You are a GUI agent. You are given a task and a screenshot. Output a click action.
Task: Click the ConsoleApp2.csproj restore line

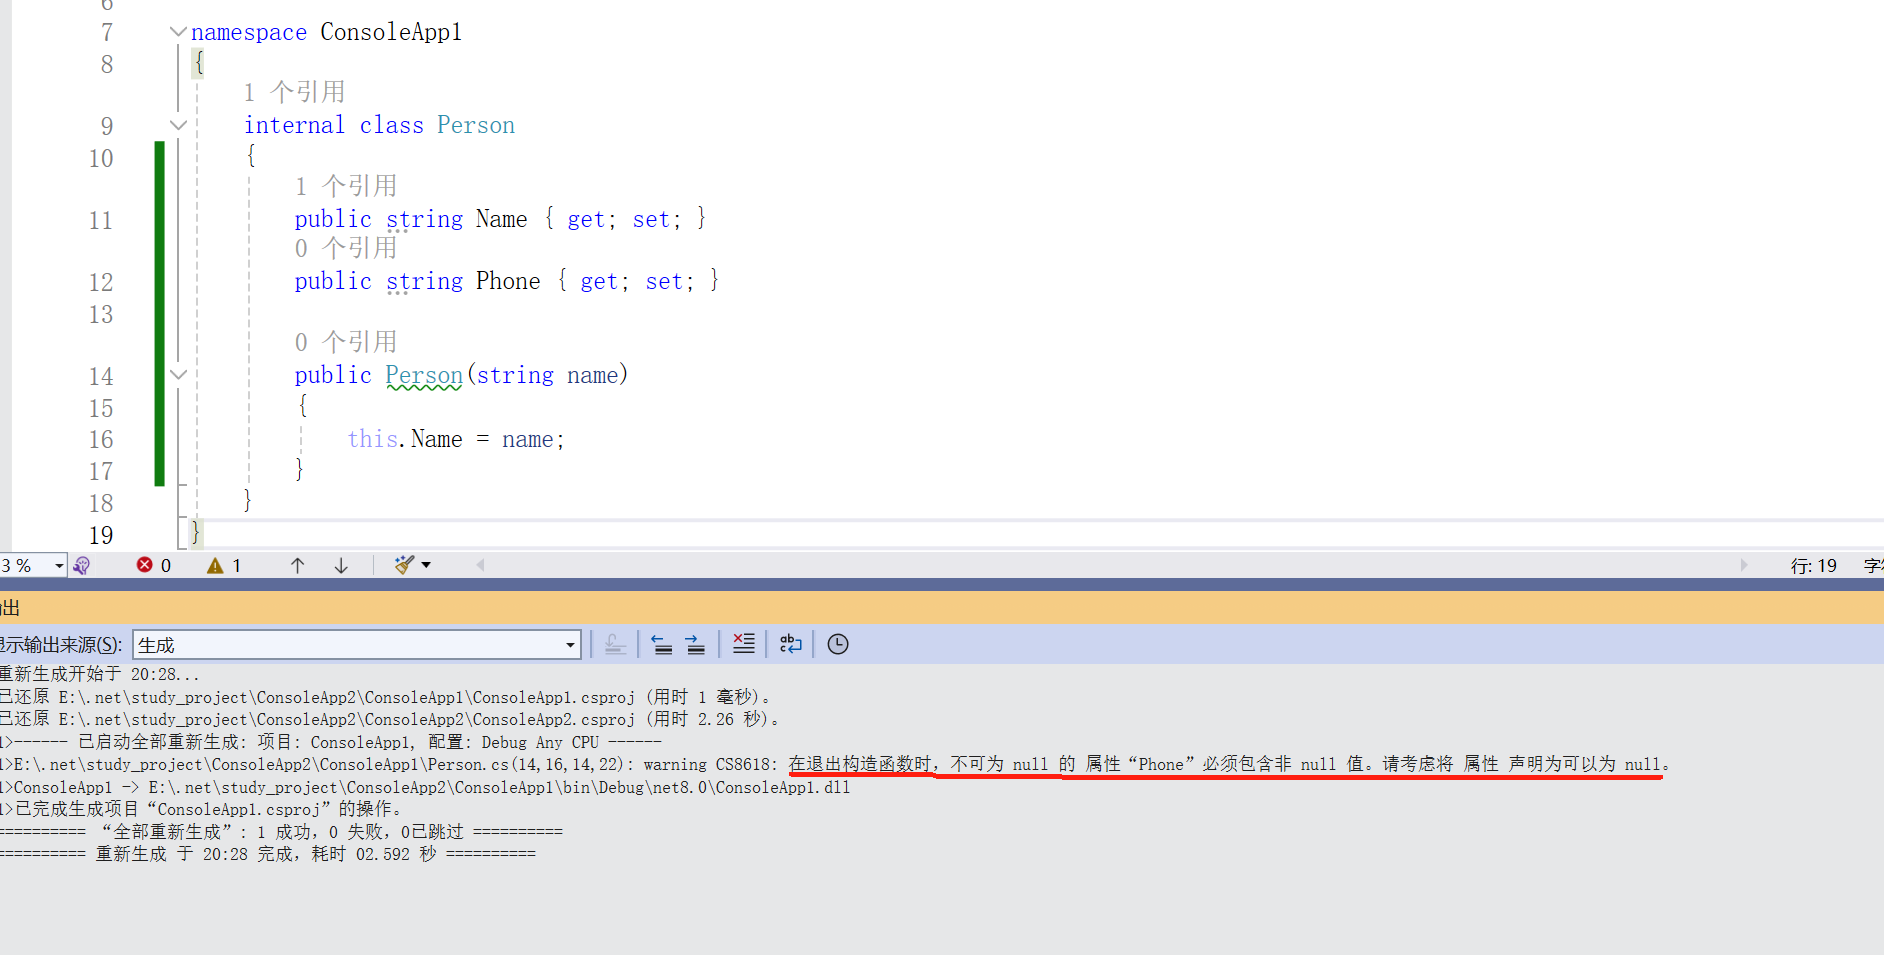(390, 719)
